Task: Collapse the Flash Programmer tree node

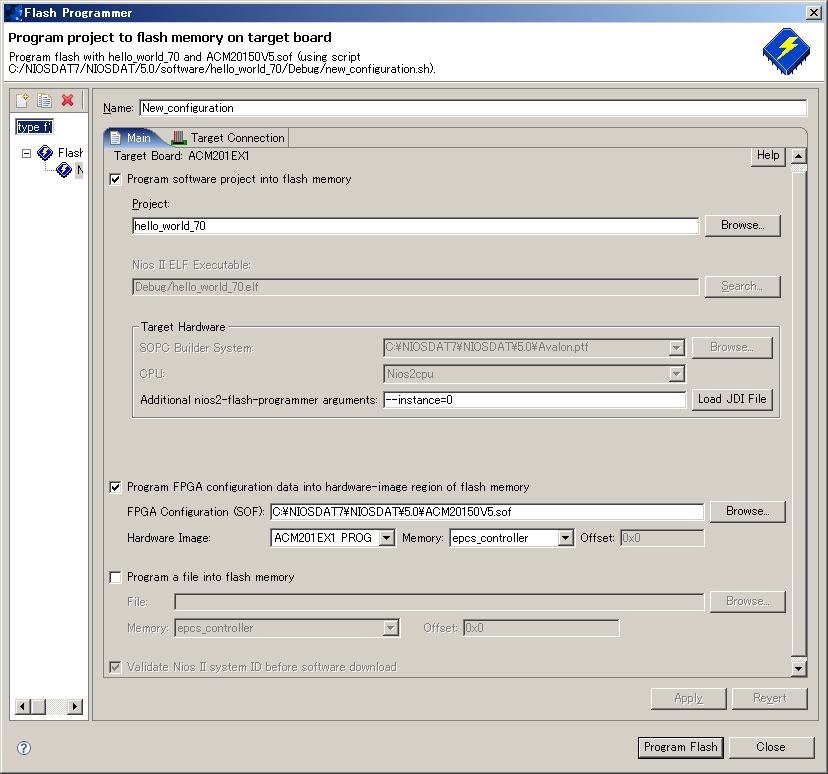Action: click(27, 153)
